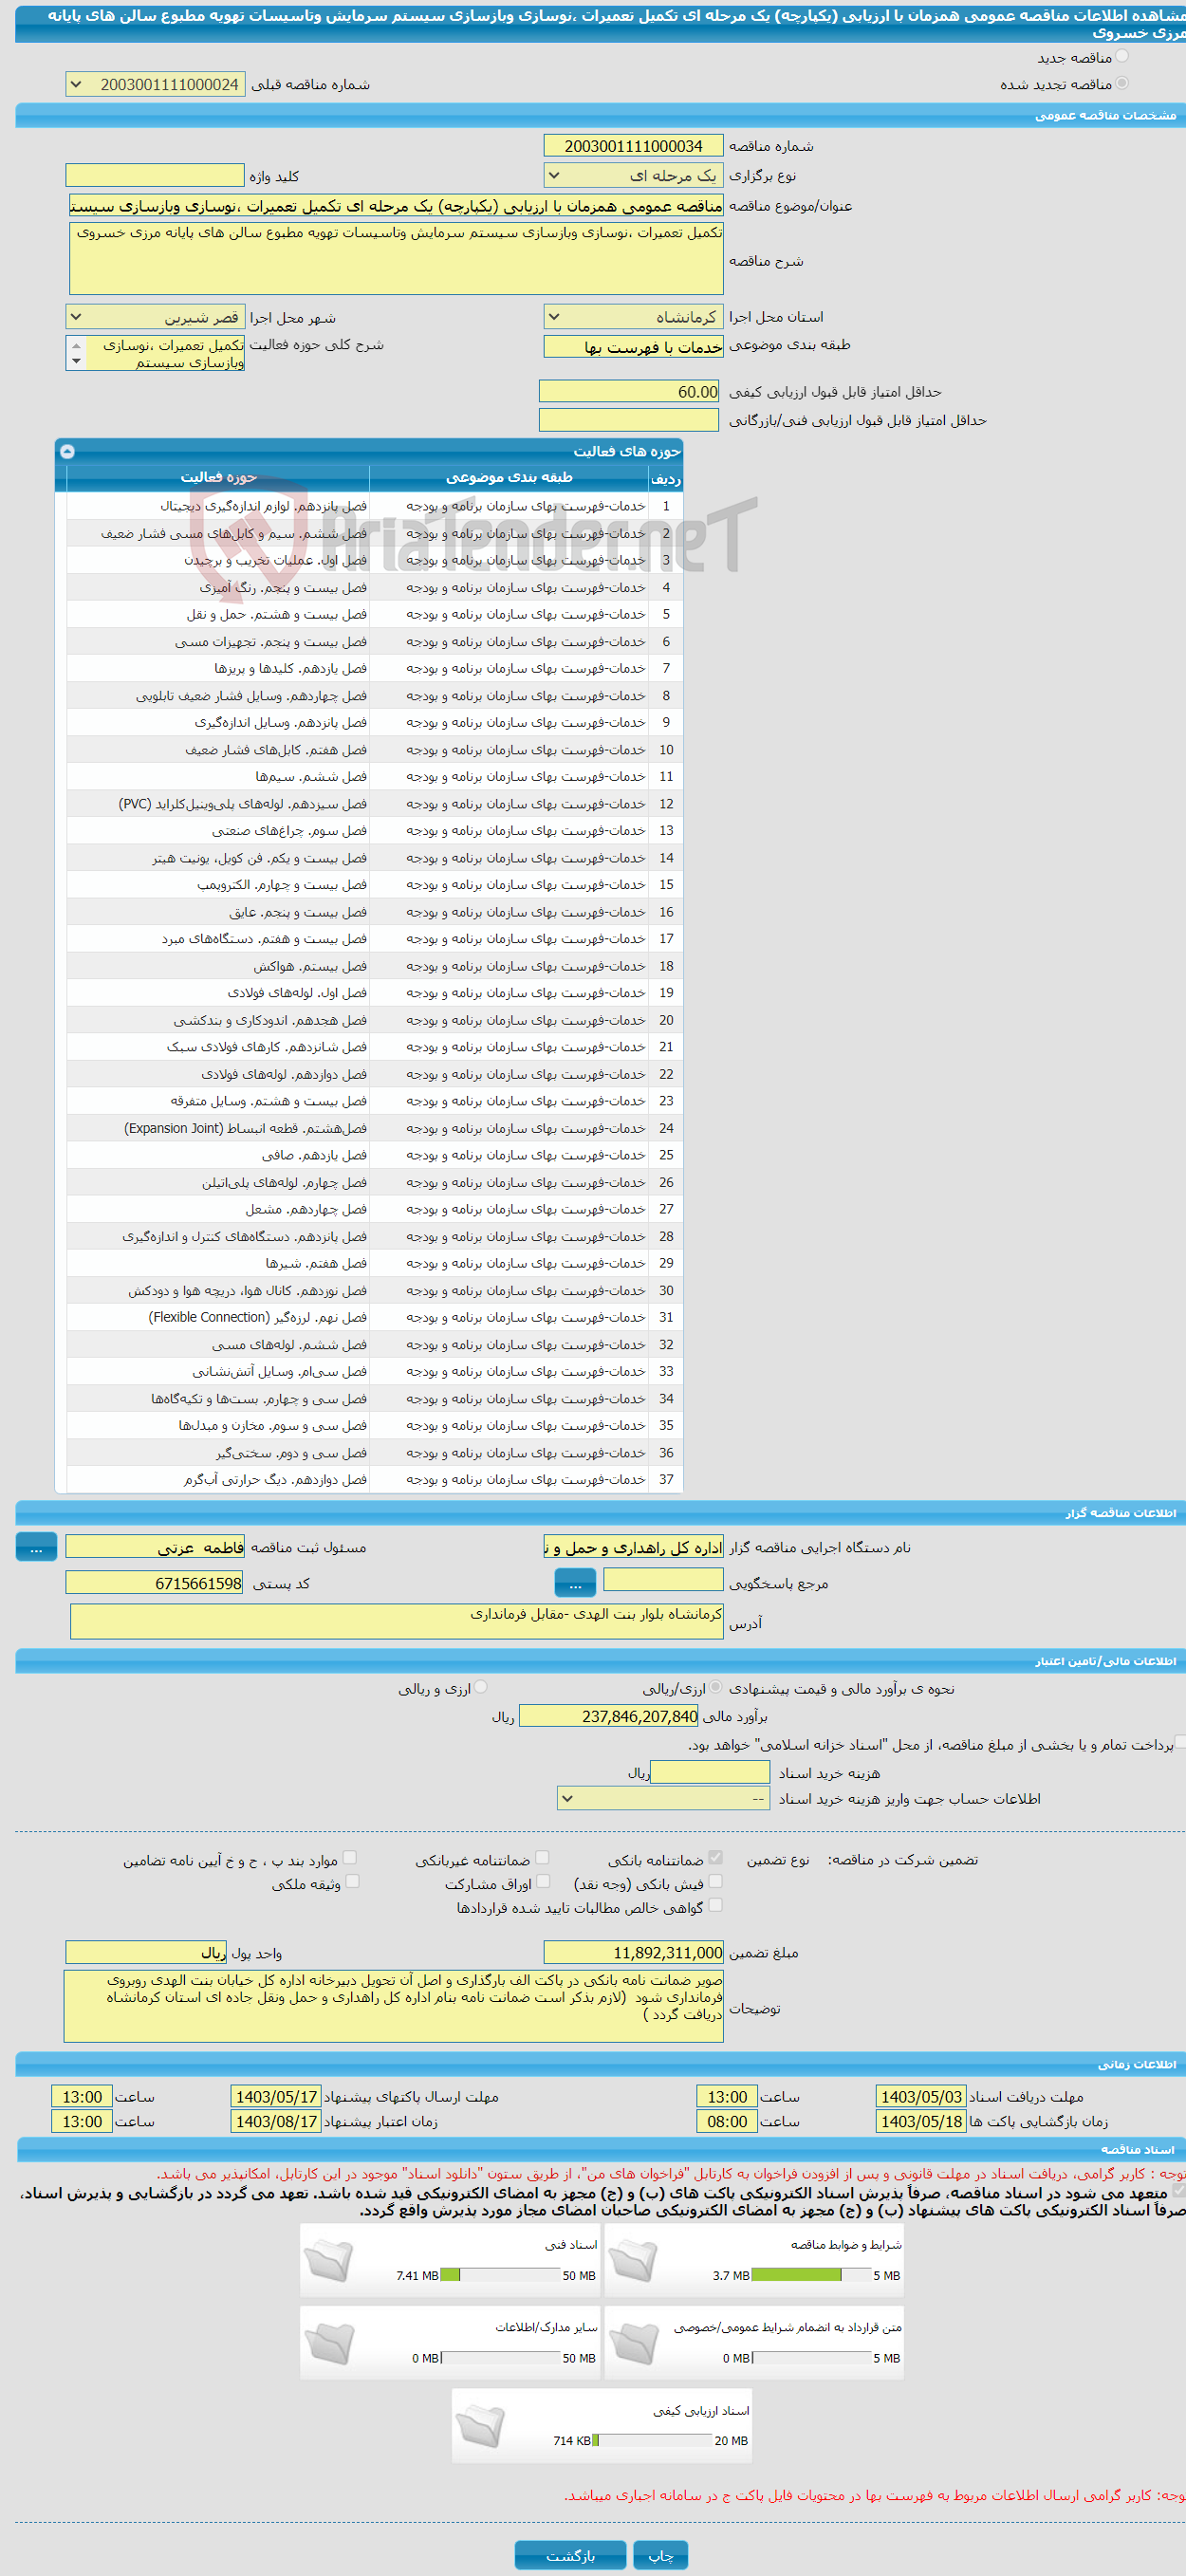Select ارزی/ریالی estimate option
This screenshot has width=1186, height=2576.
coord(715,1687)
